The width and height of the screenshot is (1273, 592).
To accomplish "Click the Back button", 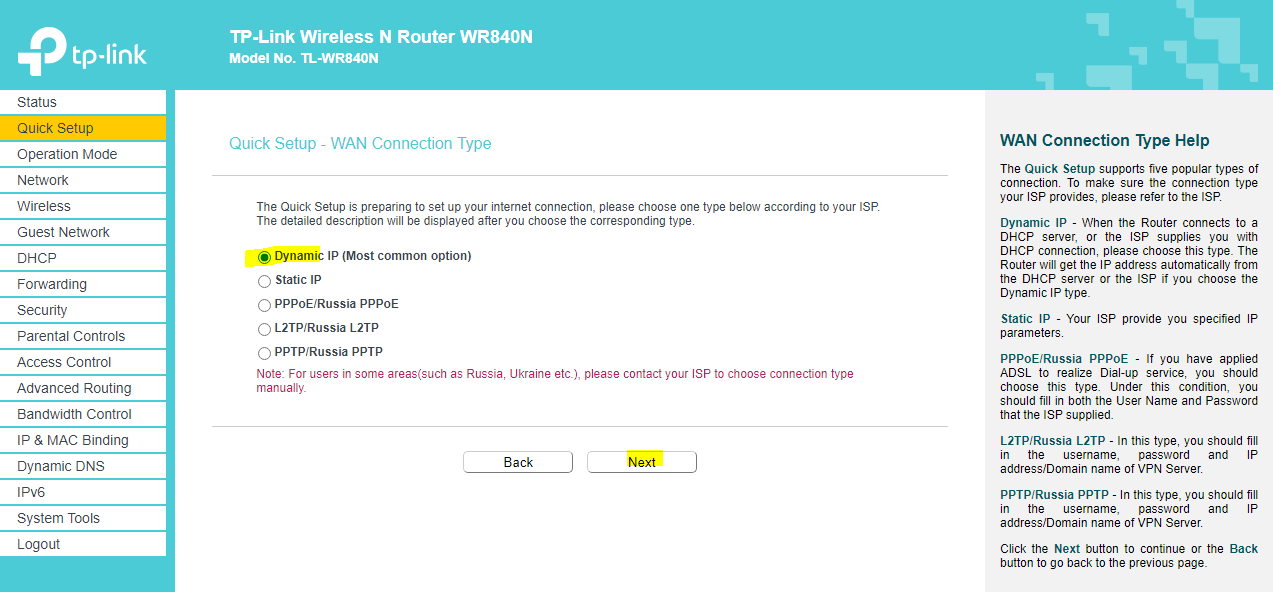I will click(518, 462).
